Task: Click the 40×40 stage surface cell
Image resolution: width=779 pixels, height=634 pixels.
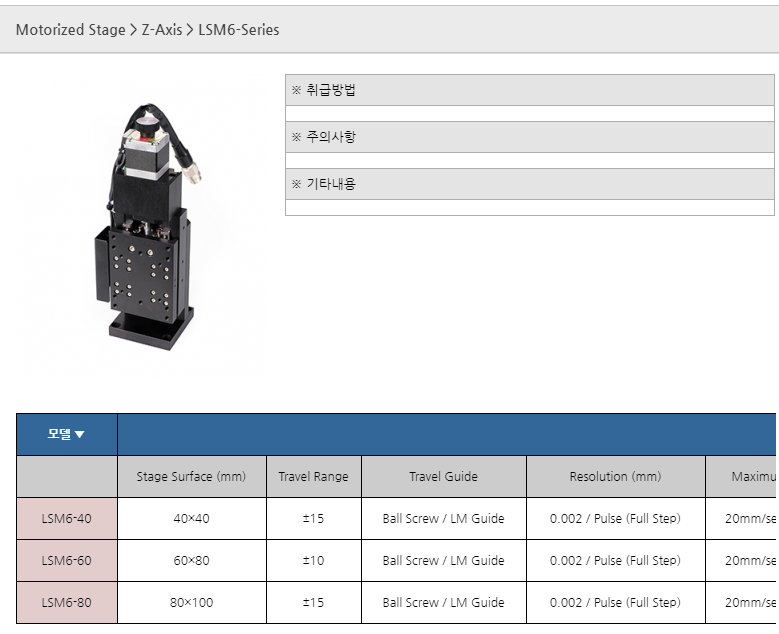Action: click(x=191, y=519)
